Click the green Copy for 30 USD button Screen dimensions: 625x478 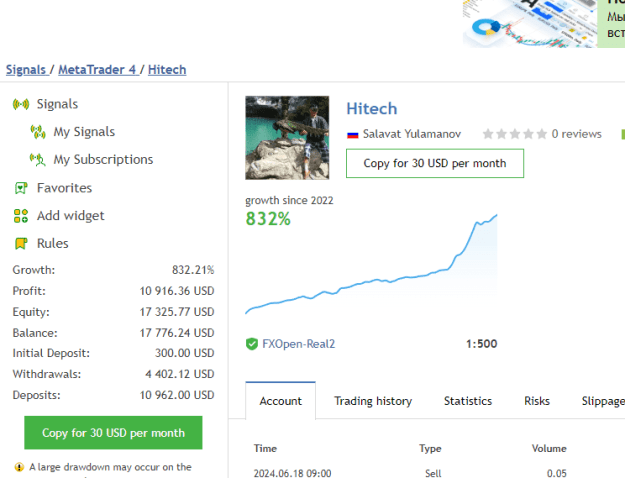coord(113,433)
